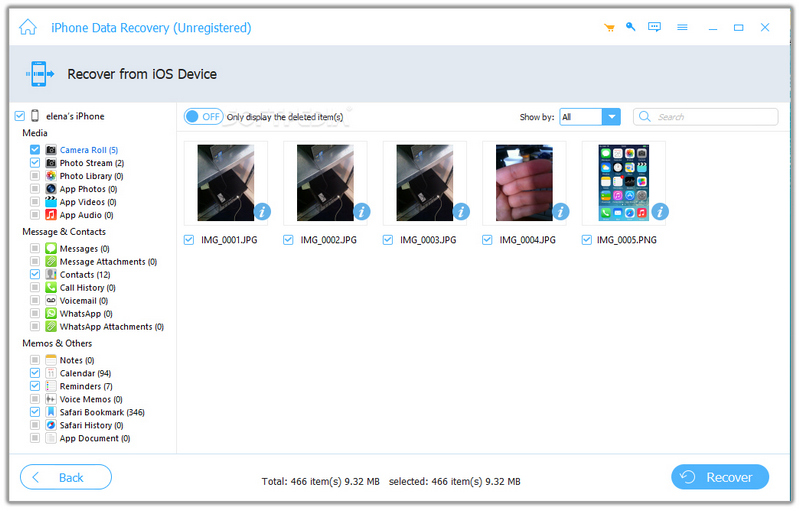Image resolution: width=800 pixels, height=511 pixels.
Task: Click the home icon in title bar
Action: [29, 27]
